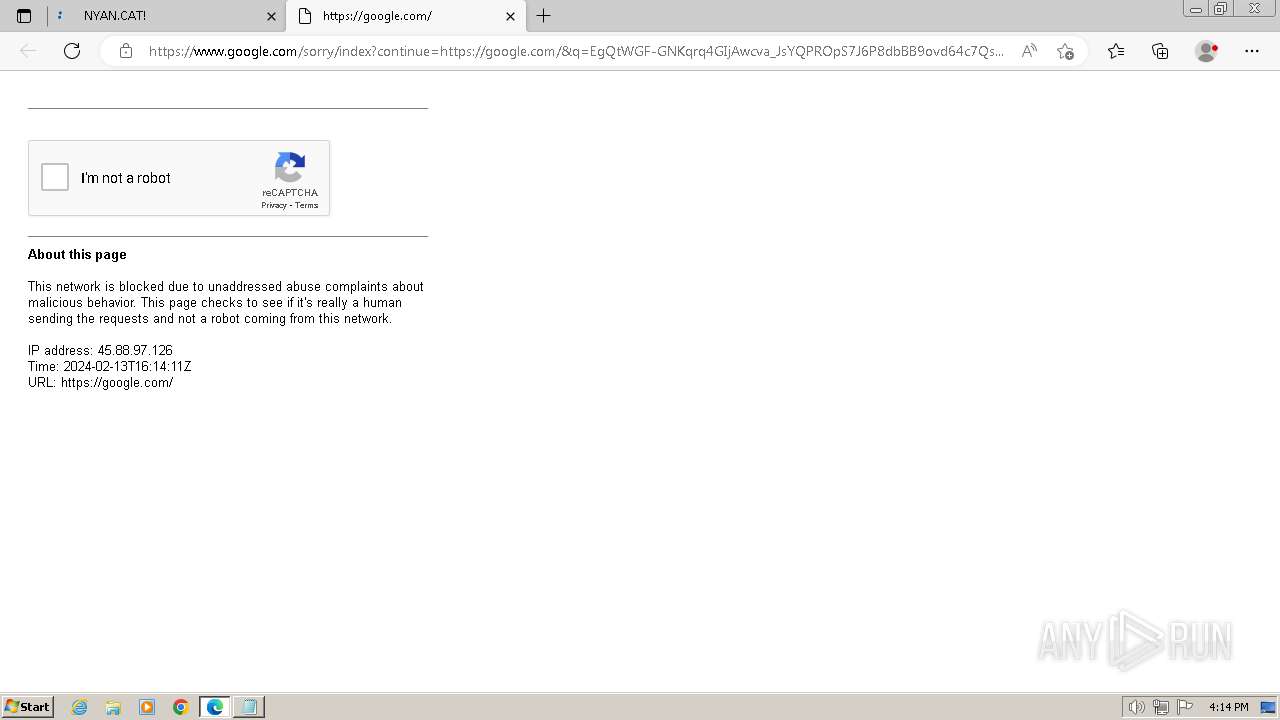Click the network is blocked paragraph
The height and width of the screenshot is (720, 1280).
[x=226, y=303]
